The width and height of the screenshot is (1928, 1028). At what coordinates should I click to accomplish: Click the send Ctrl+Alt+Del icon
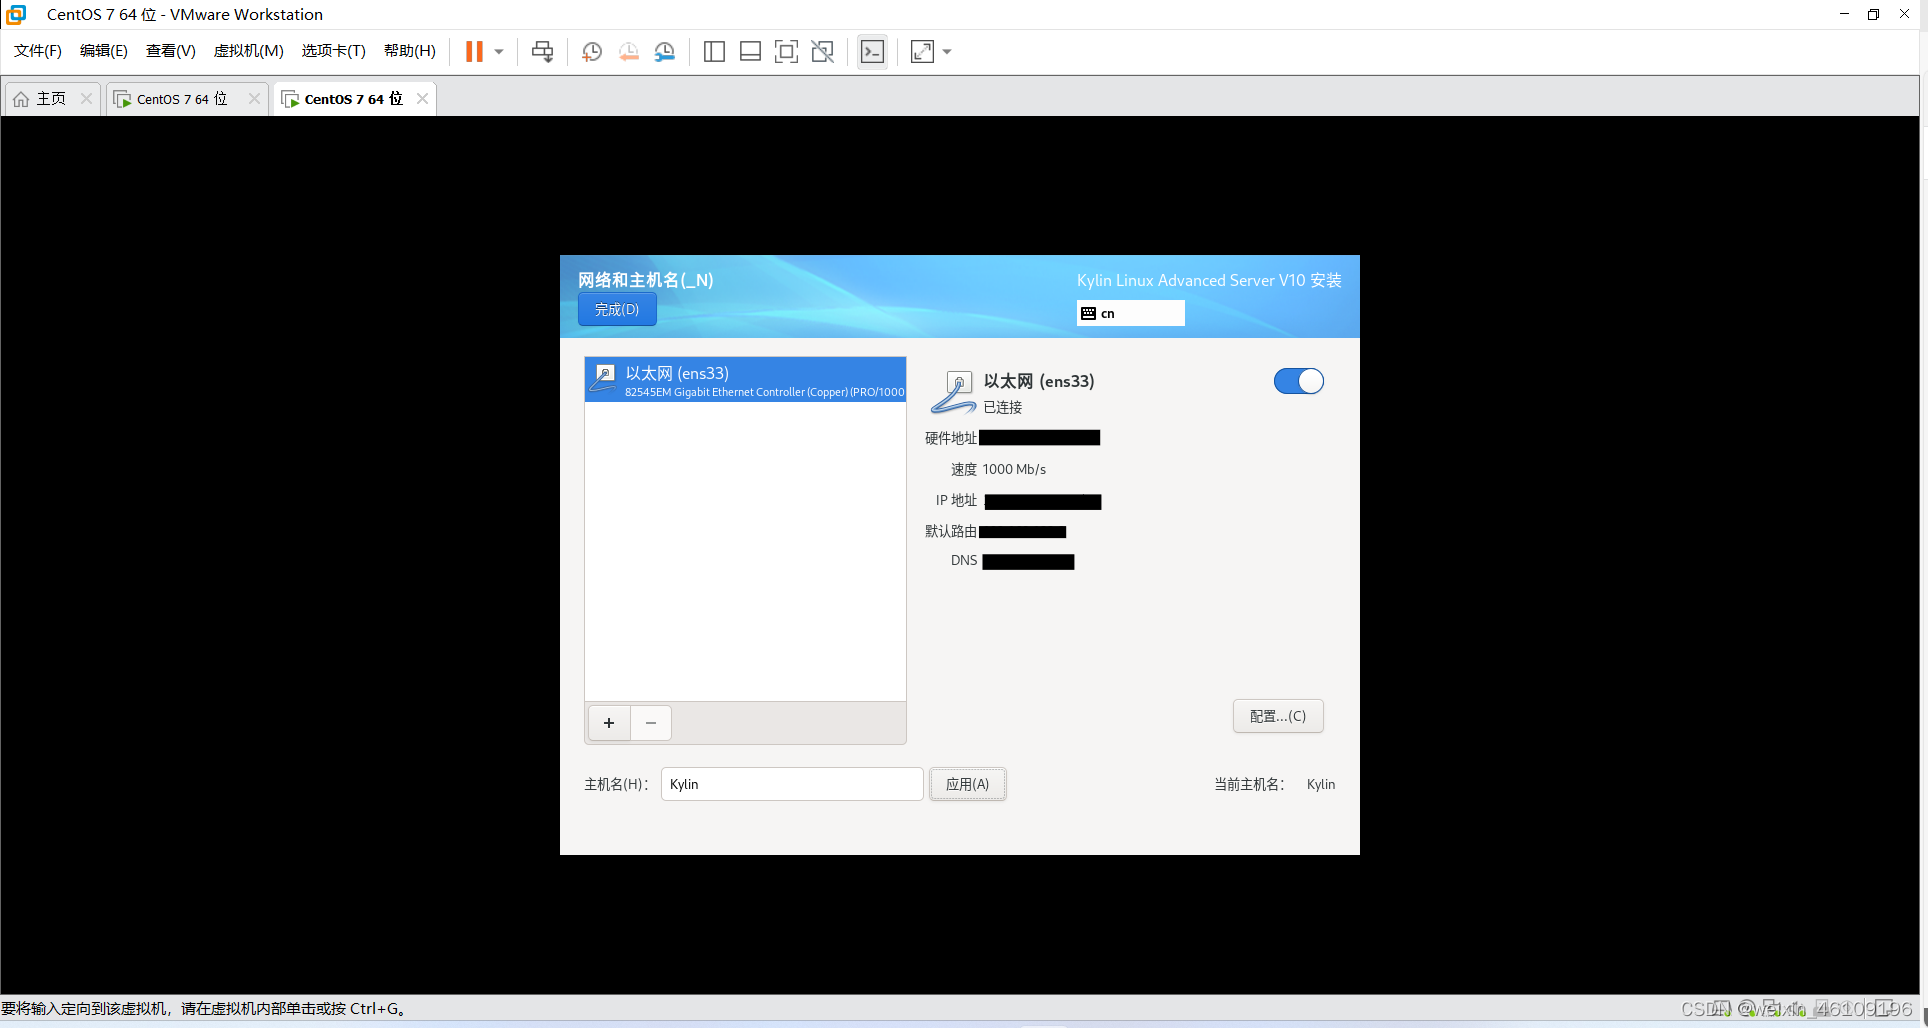[x=542, y=52]
